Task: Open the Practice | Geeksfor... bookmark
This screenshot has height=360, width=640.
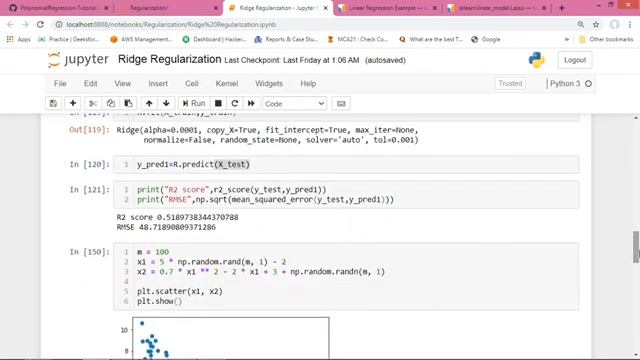Action: (69, 40)
